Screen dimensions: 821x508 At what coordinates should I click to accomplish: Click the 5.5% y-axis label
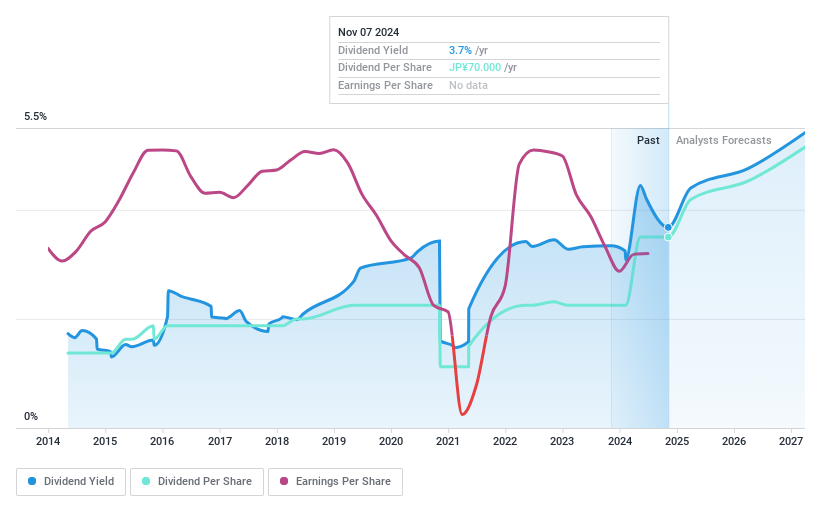coord(35,116)
